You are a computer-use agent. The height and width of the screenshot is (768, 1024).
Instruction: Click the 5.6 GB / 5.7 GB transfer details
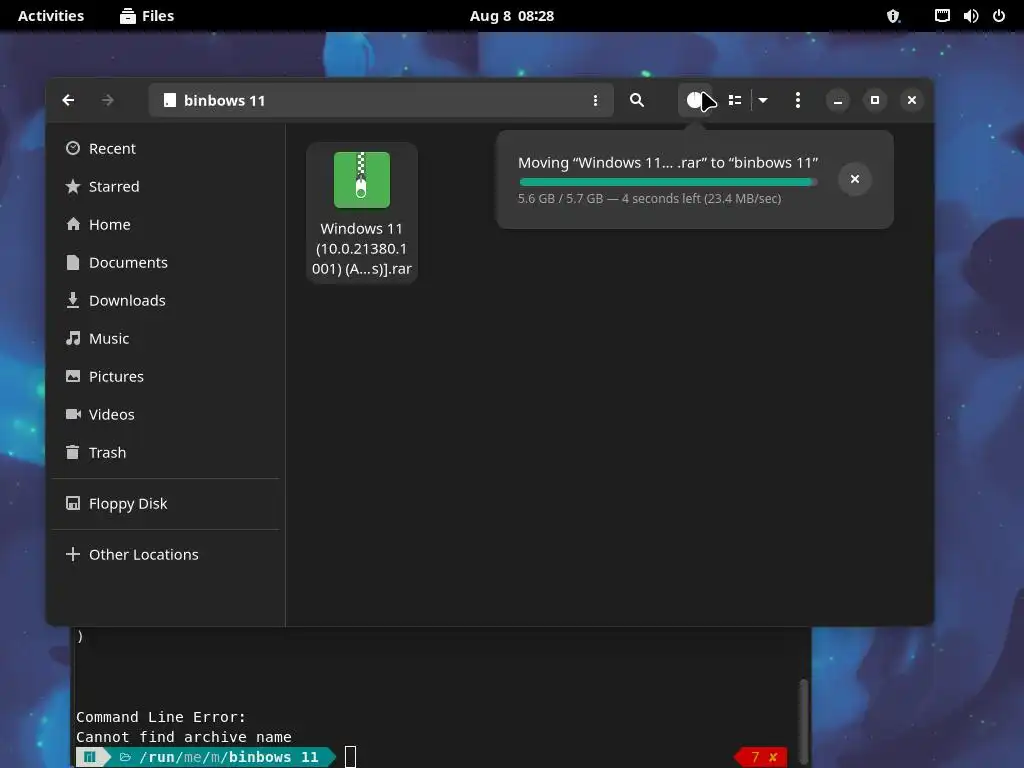649,199
